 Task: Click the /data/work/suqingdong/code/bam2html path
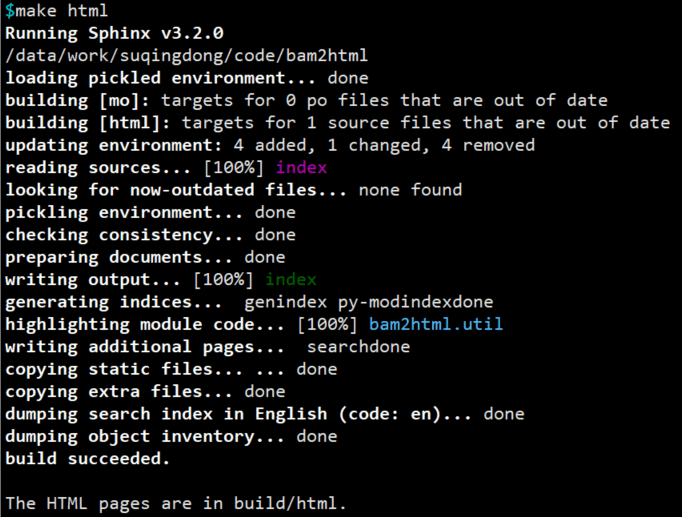[187, 56]
